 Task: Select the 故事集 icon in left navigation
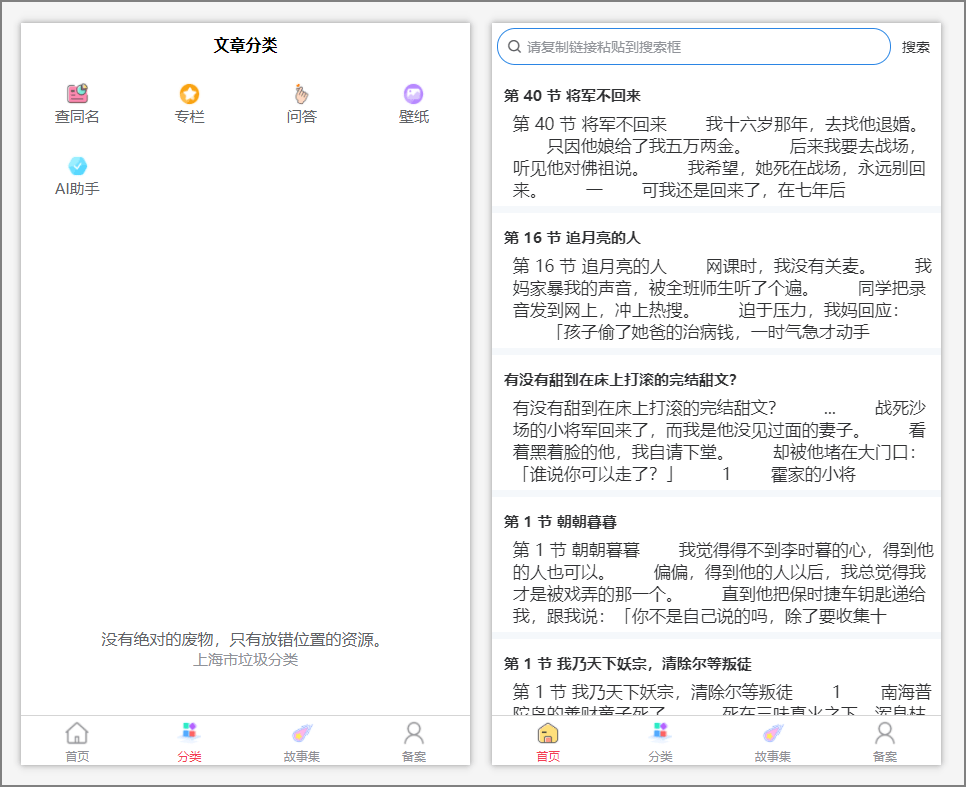(x=301, y=740)
